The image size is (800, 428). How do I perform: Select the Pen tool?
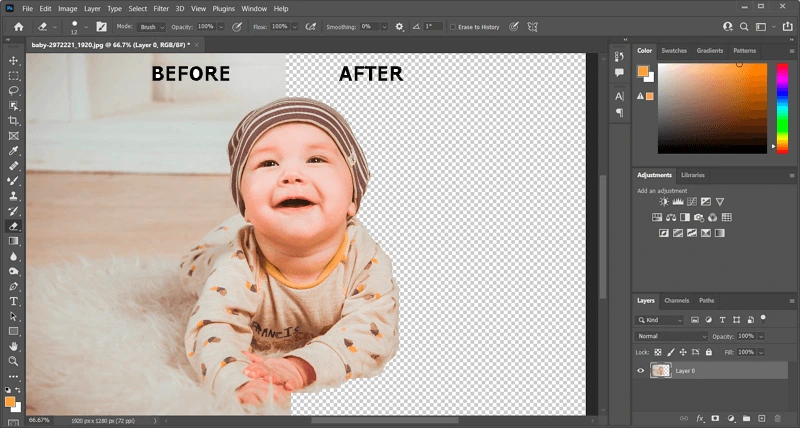(x=13, y=286)
